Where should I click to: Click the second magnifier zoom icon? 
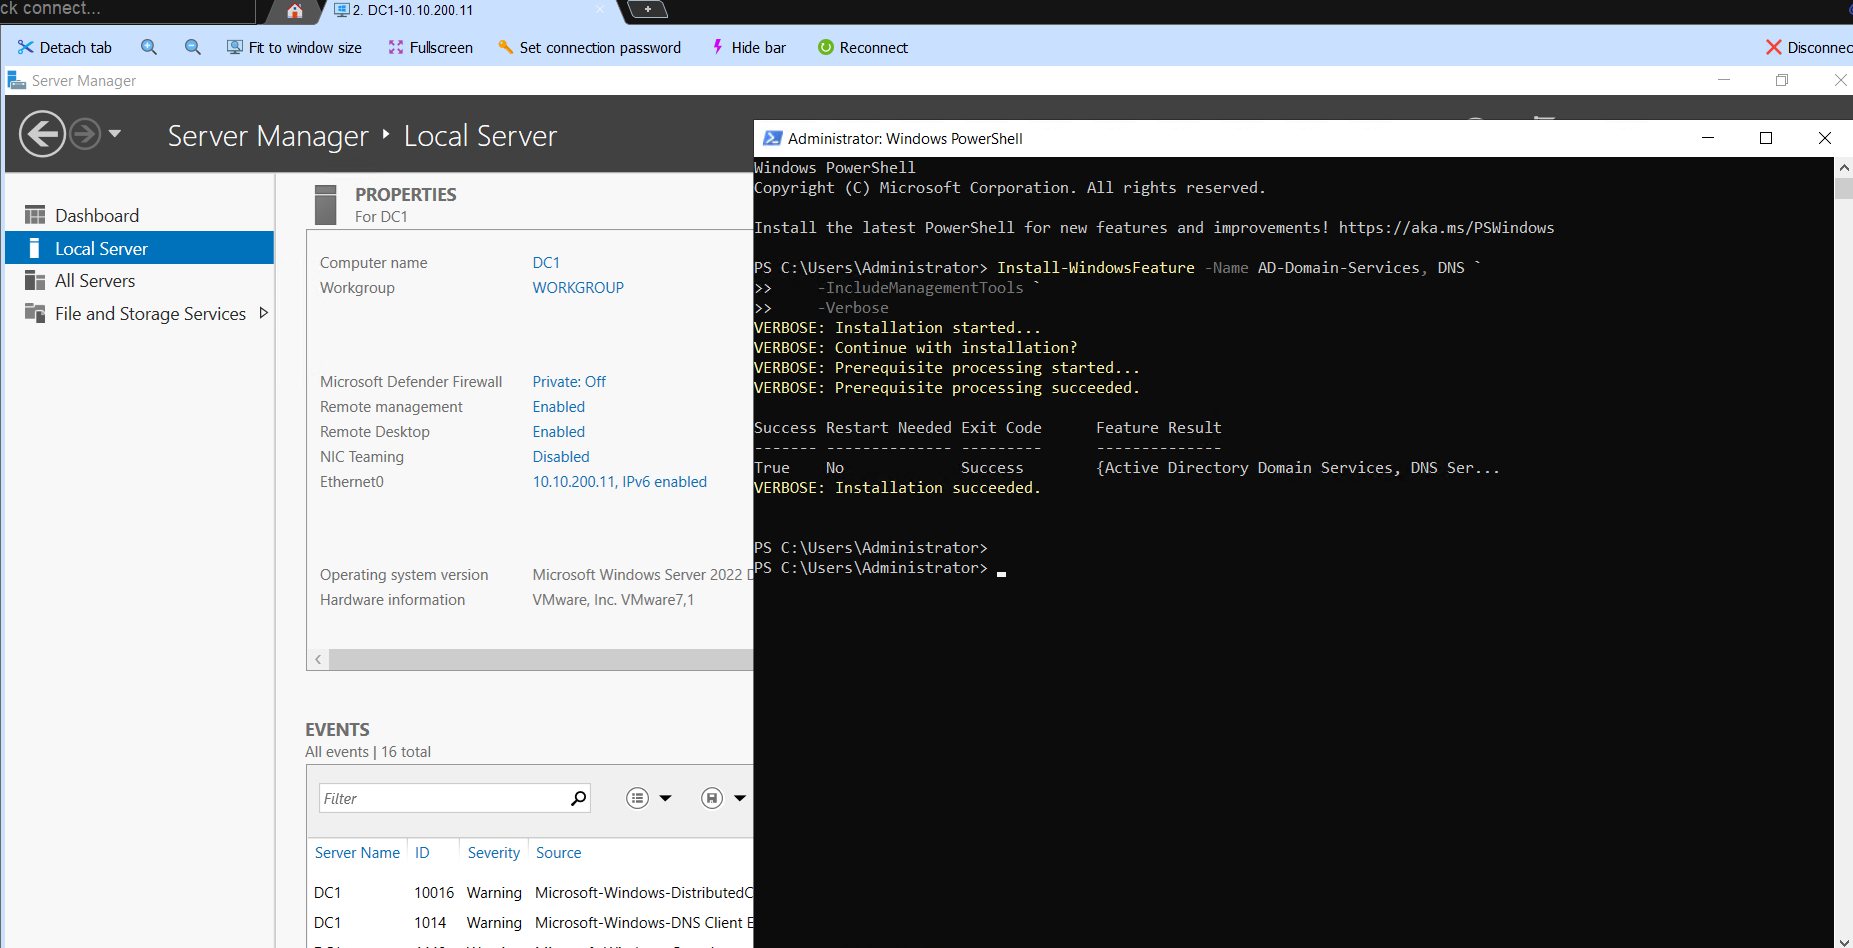pyautogui.click(x=193, y=47)
